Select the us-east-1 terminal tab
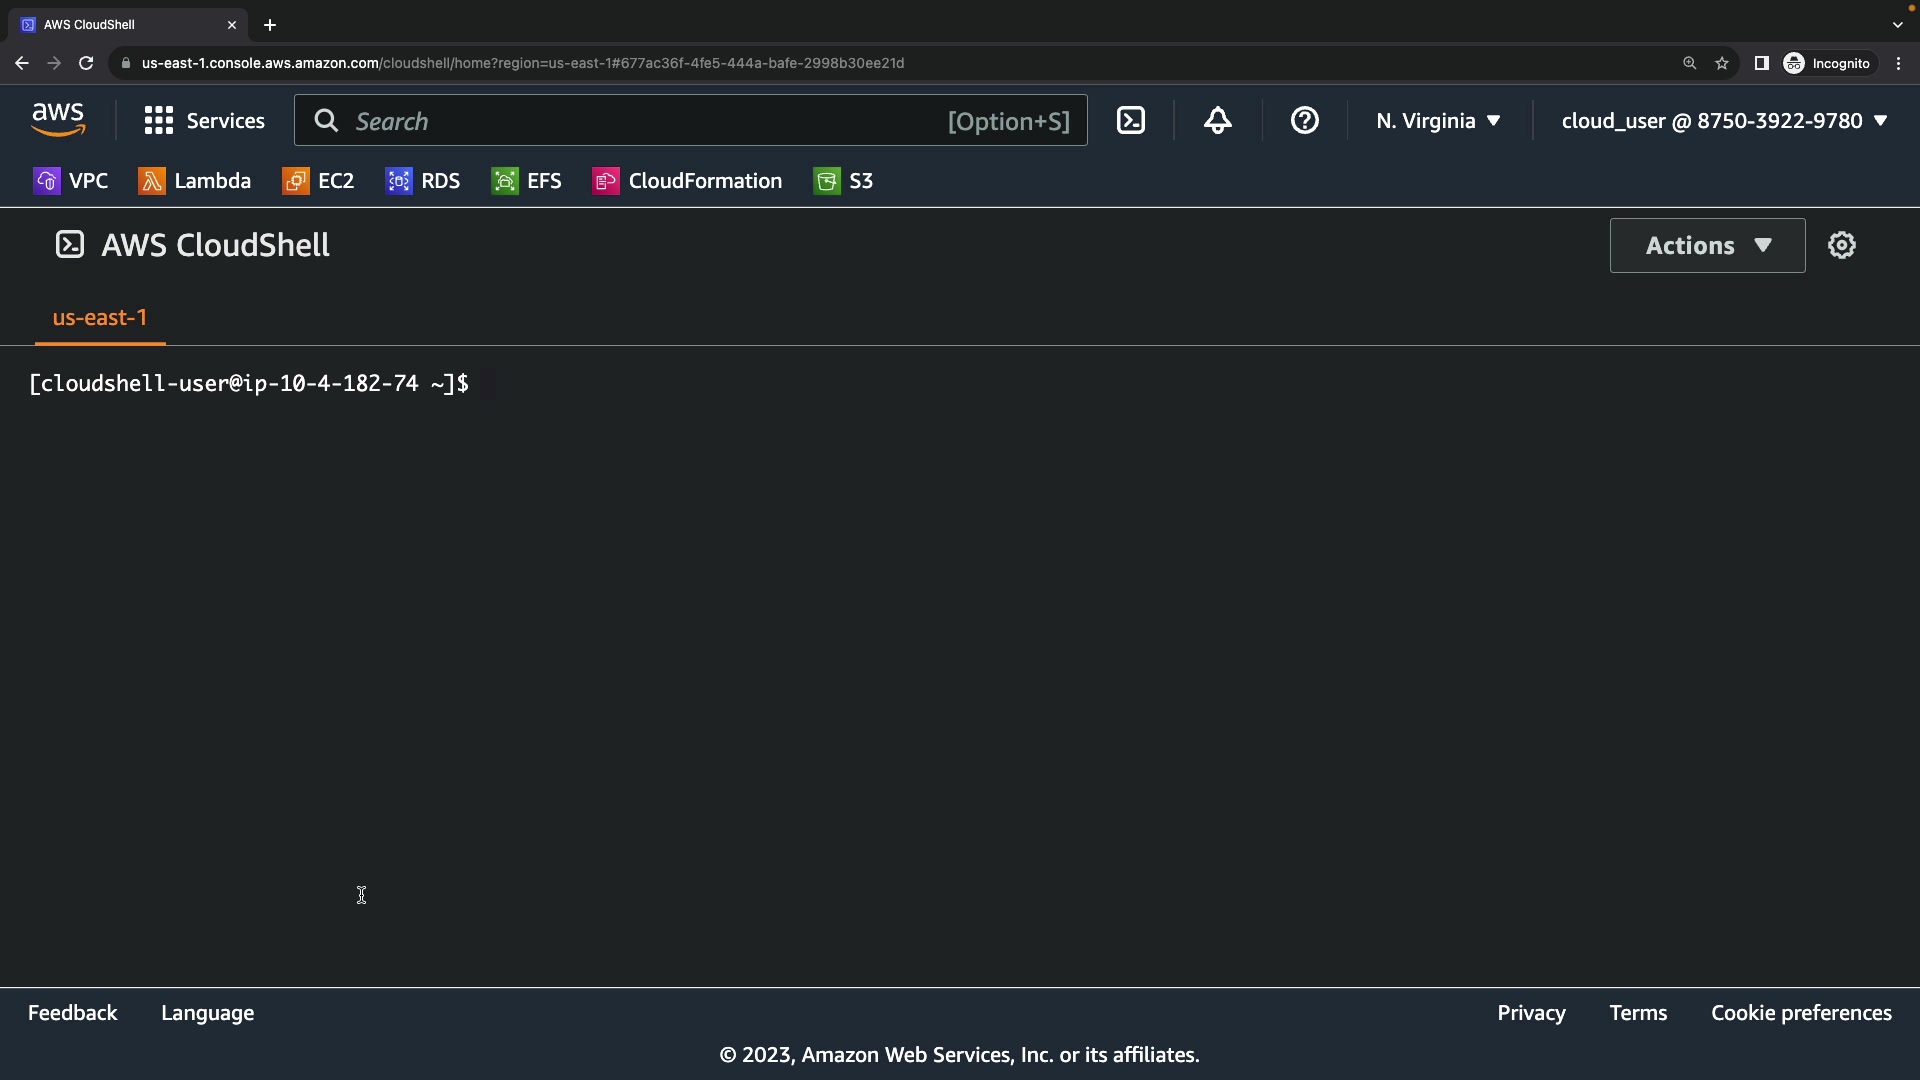 (100, 318)
